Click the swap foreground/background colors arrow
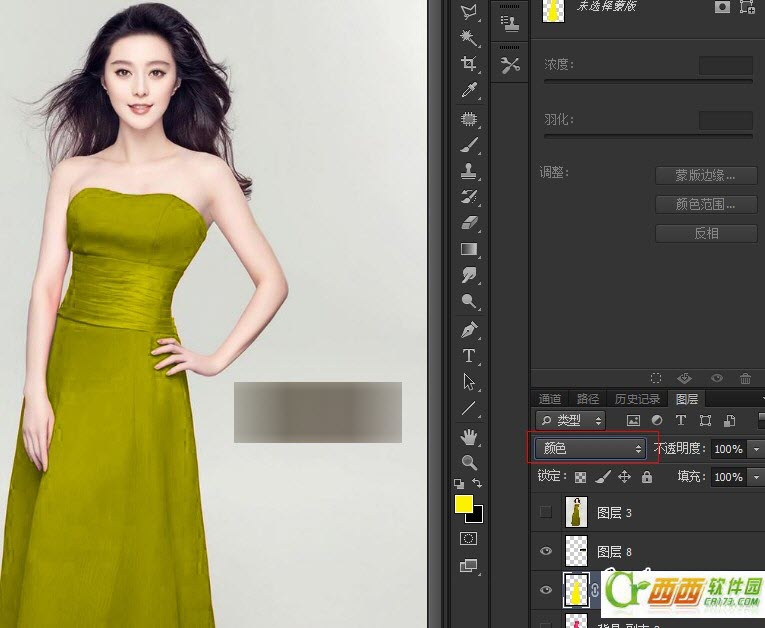 point(477,484)
